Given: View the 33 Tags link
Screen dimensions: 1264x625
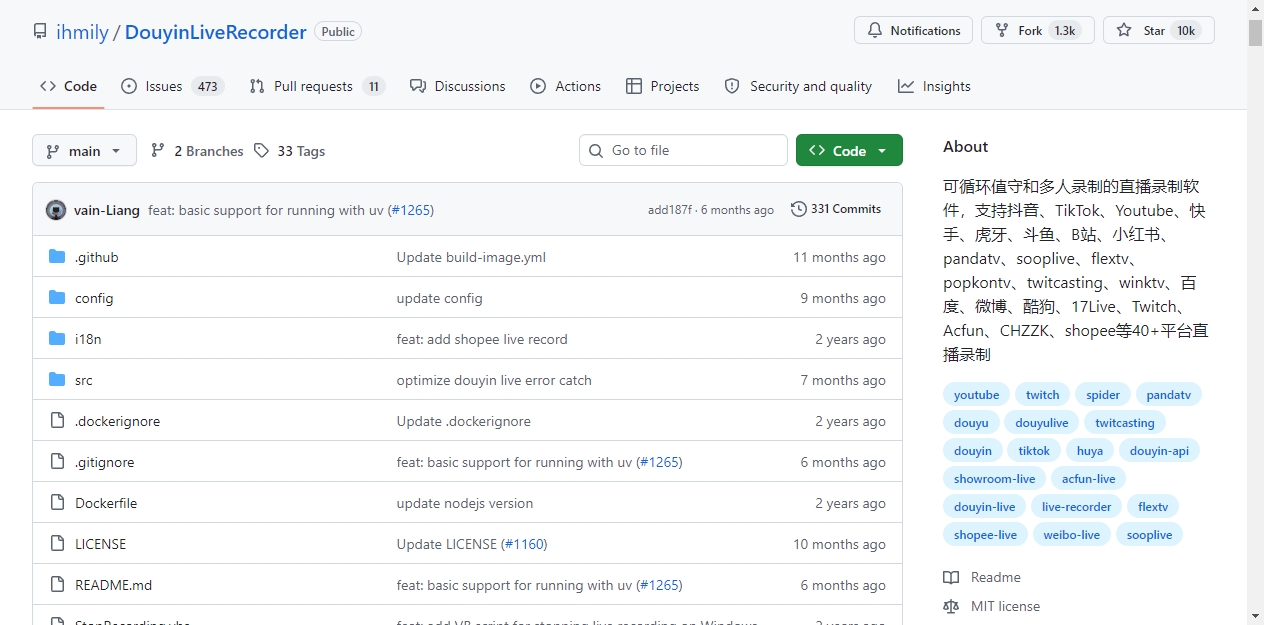Looking at the screenshot, I should [x=289, y=151].
